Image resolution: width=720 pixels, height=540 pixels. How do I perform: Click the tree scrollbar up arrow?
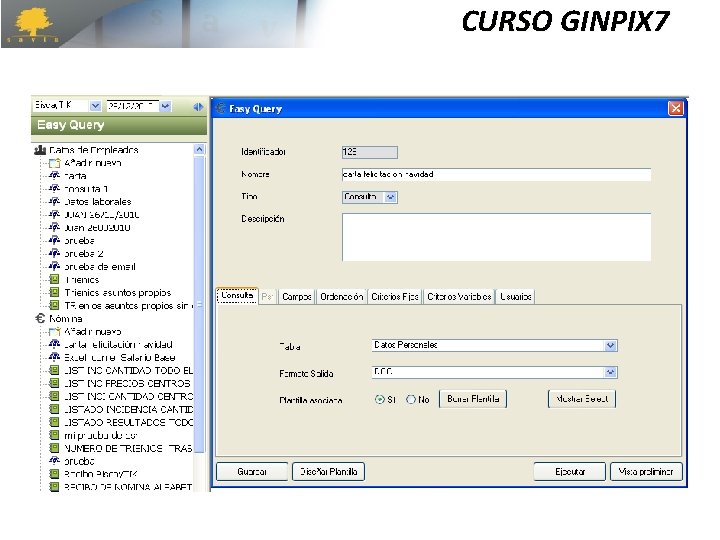point(199,150)
